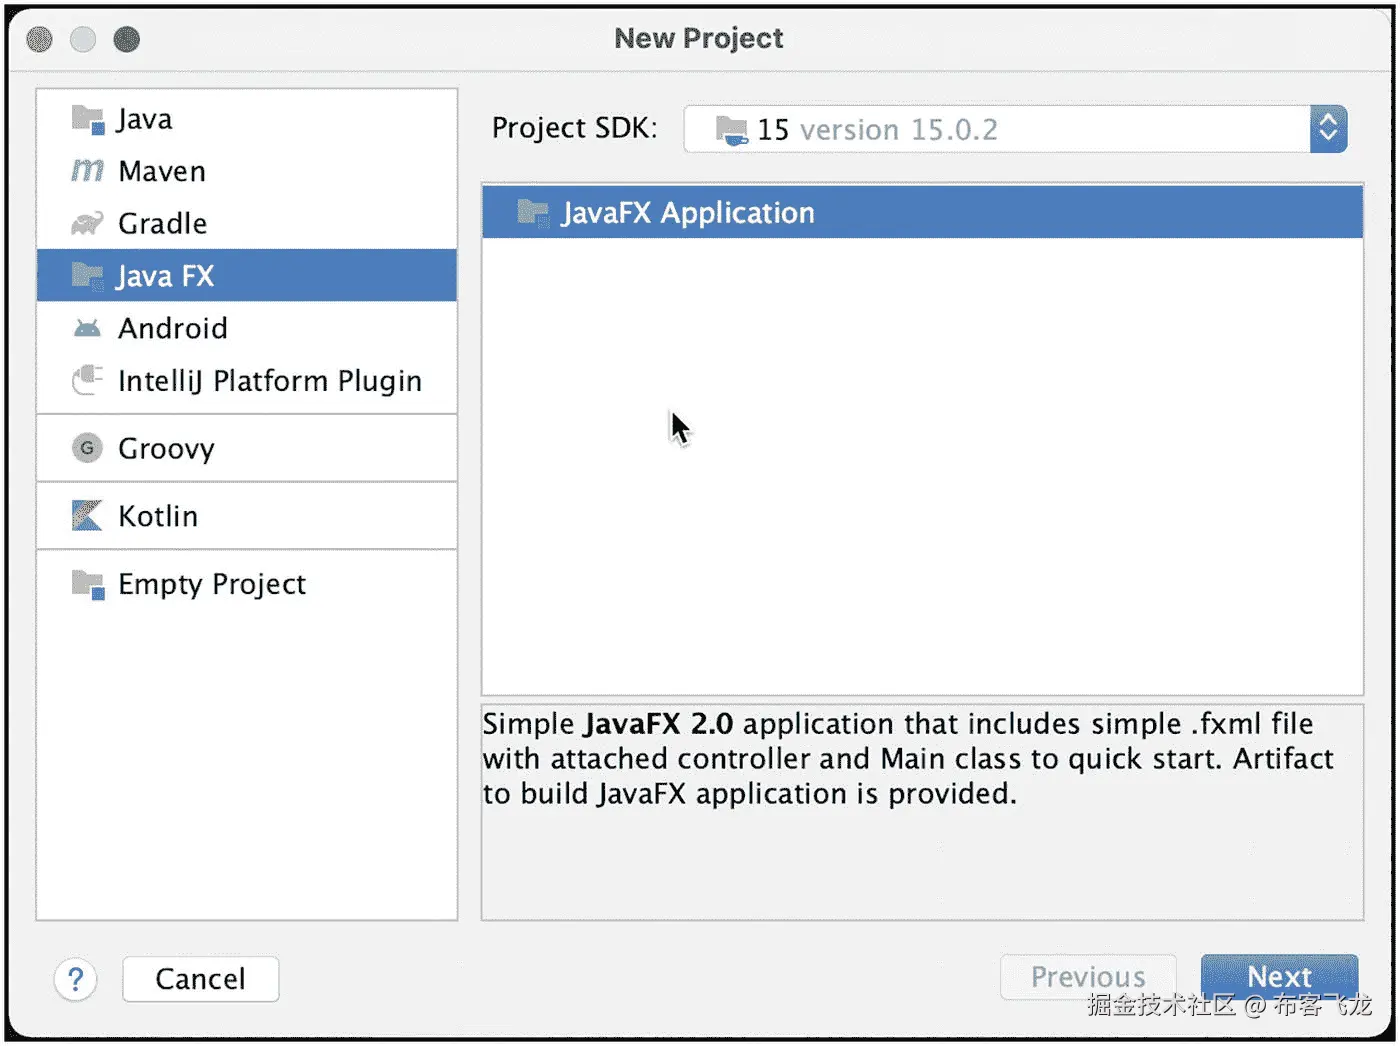Choose the Kotlin project type label
The width and height of the screenshot is (1400, 1046).
pyautogui.click(x=158, y=516)
